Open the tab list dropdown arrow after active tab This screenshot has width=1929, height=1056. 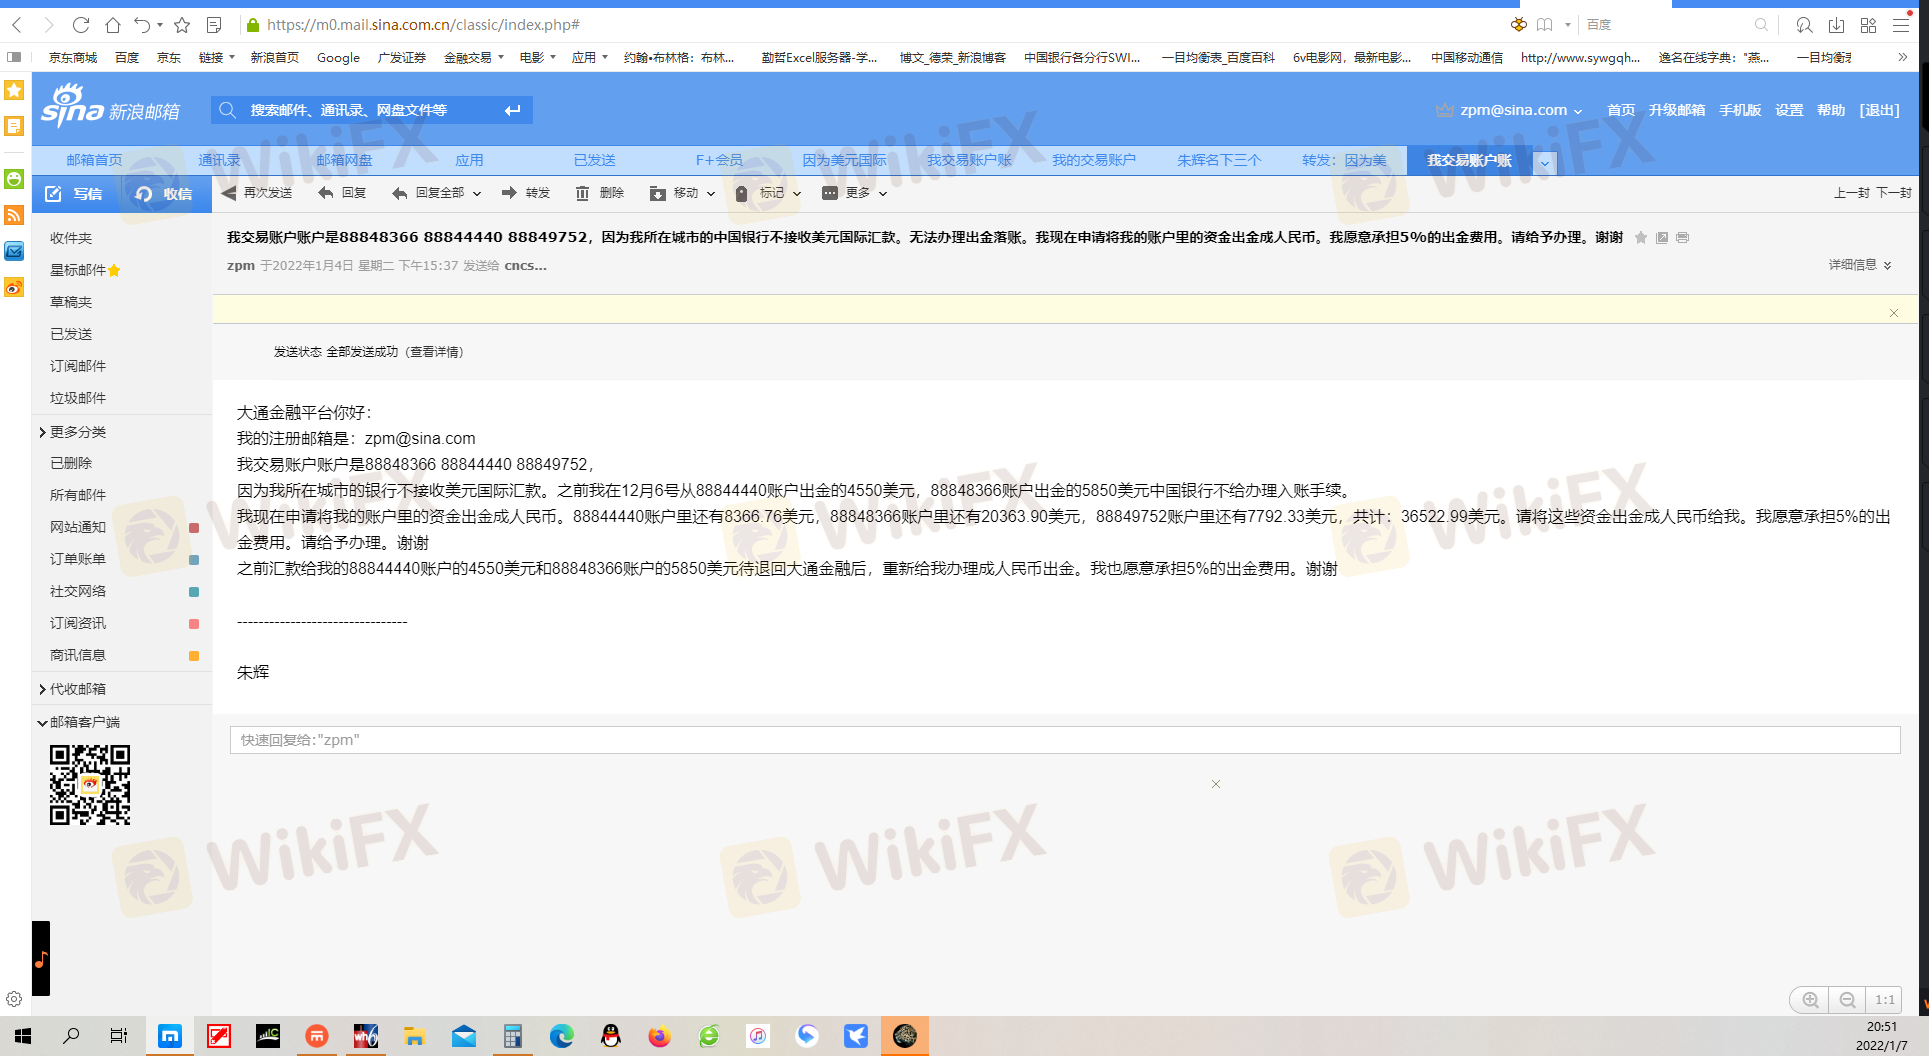pyautogui.click(x=1545, y=162)
